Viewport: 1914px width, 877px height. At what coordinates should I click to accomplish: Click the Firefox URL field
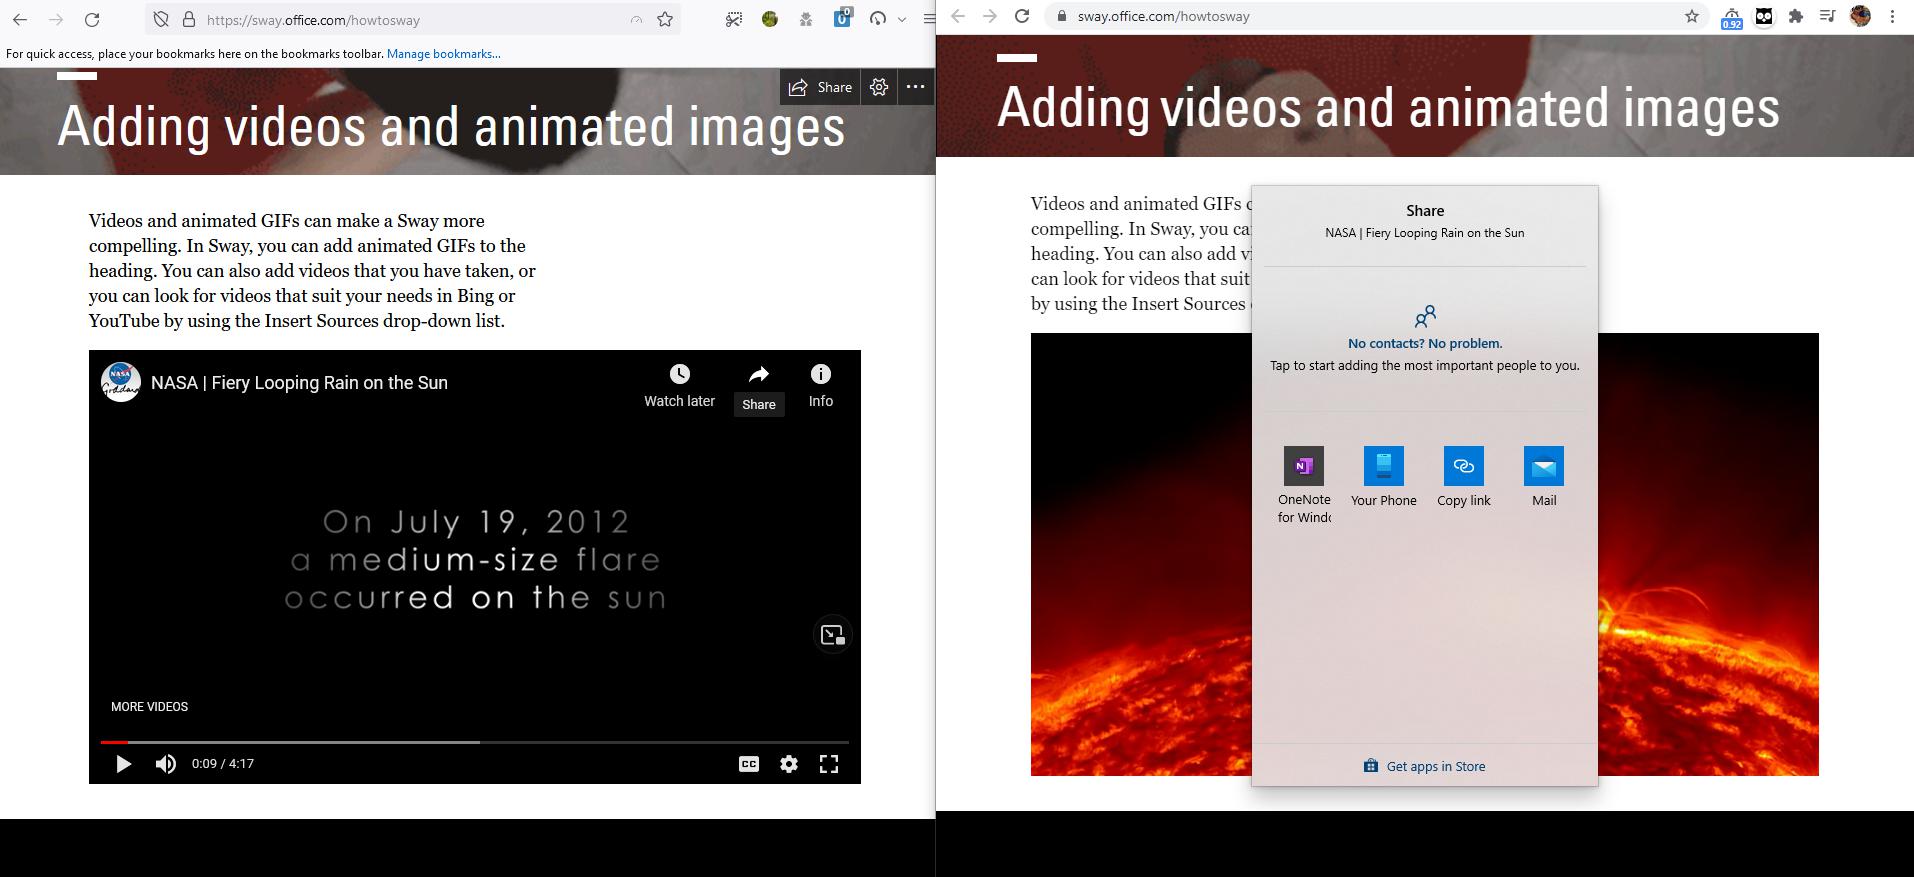[x=415, y=19]
